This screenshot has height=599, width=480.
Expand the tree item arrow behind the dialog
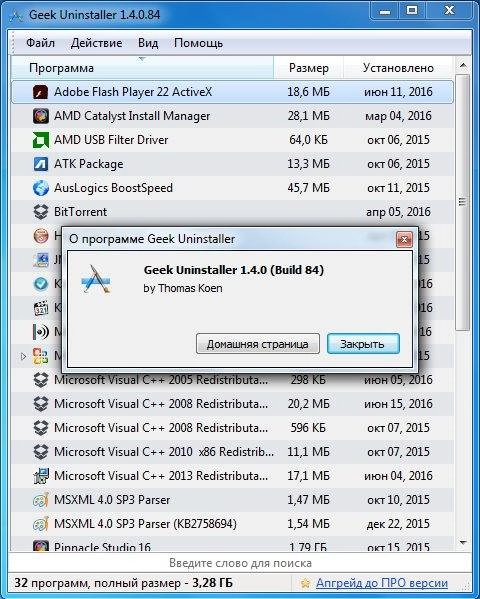[x=23, y=356]
